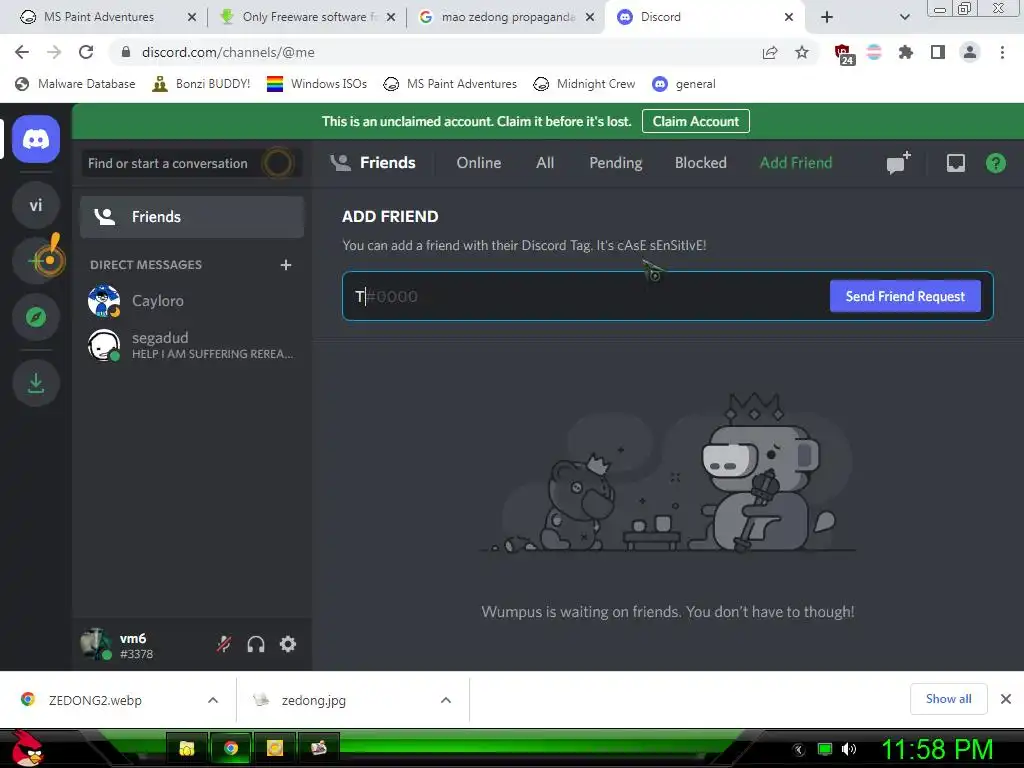Switch to All friends tab
Viewport: 1024px width, 768px height.
pyautogui.click(x=545, y=163)
